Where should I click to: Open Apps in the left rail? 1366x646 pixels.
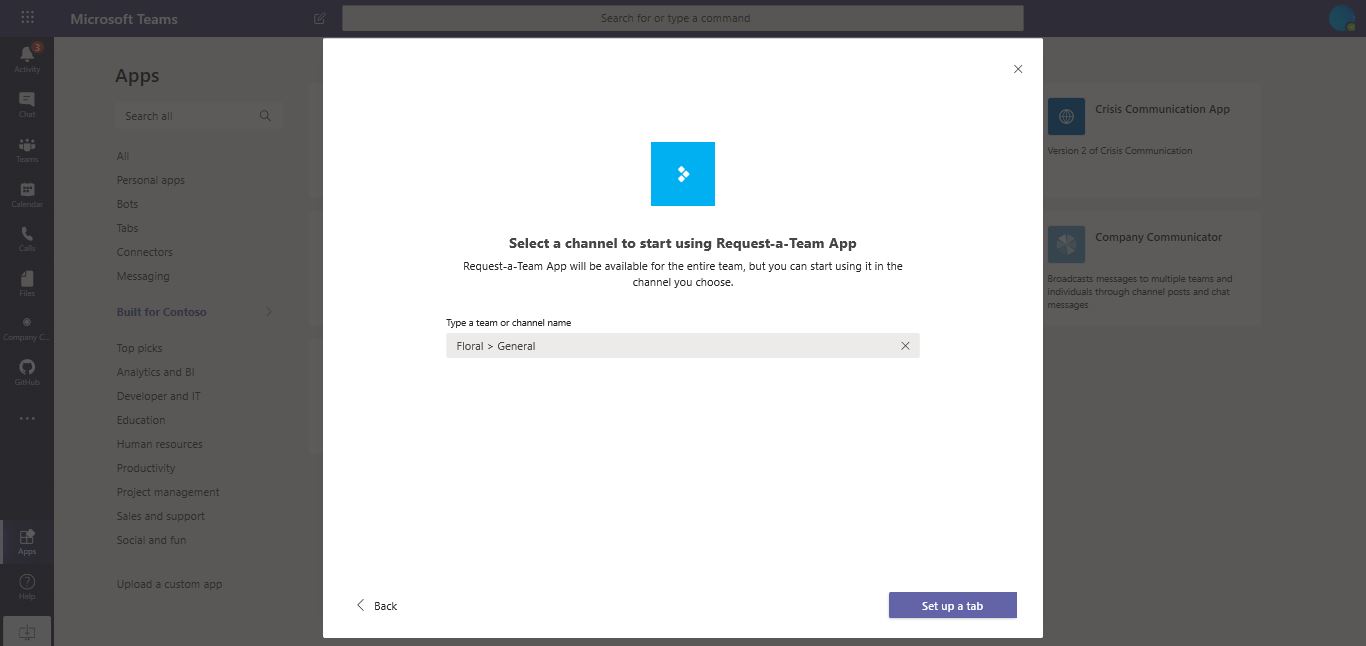coord(27,541)
